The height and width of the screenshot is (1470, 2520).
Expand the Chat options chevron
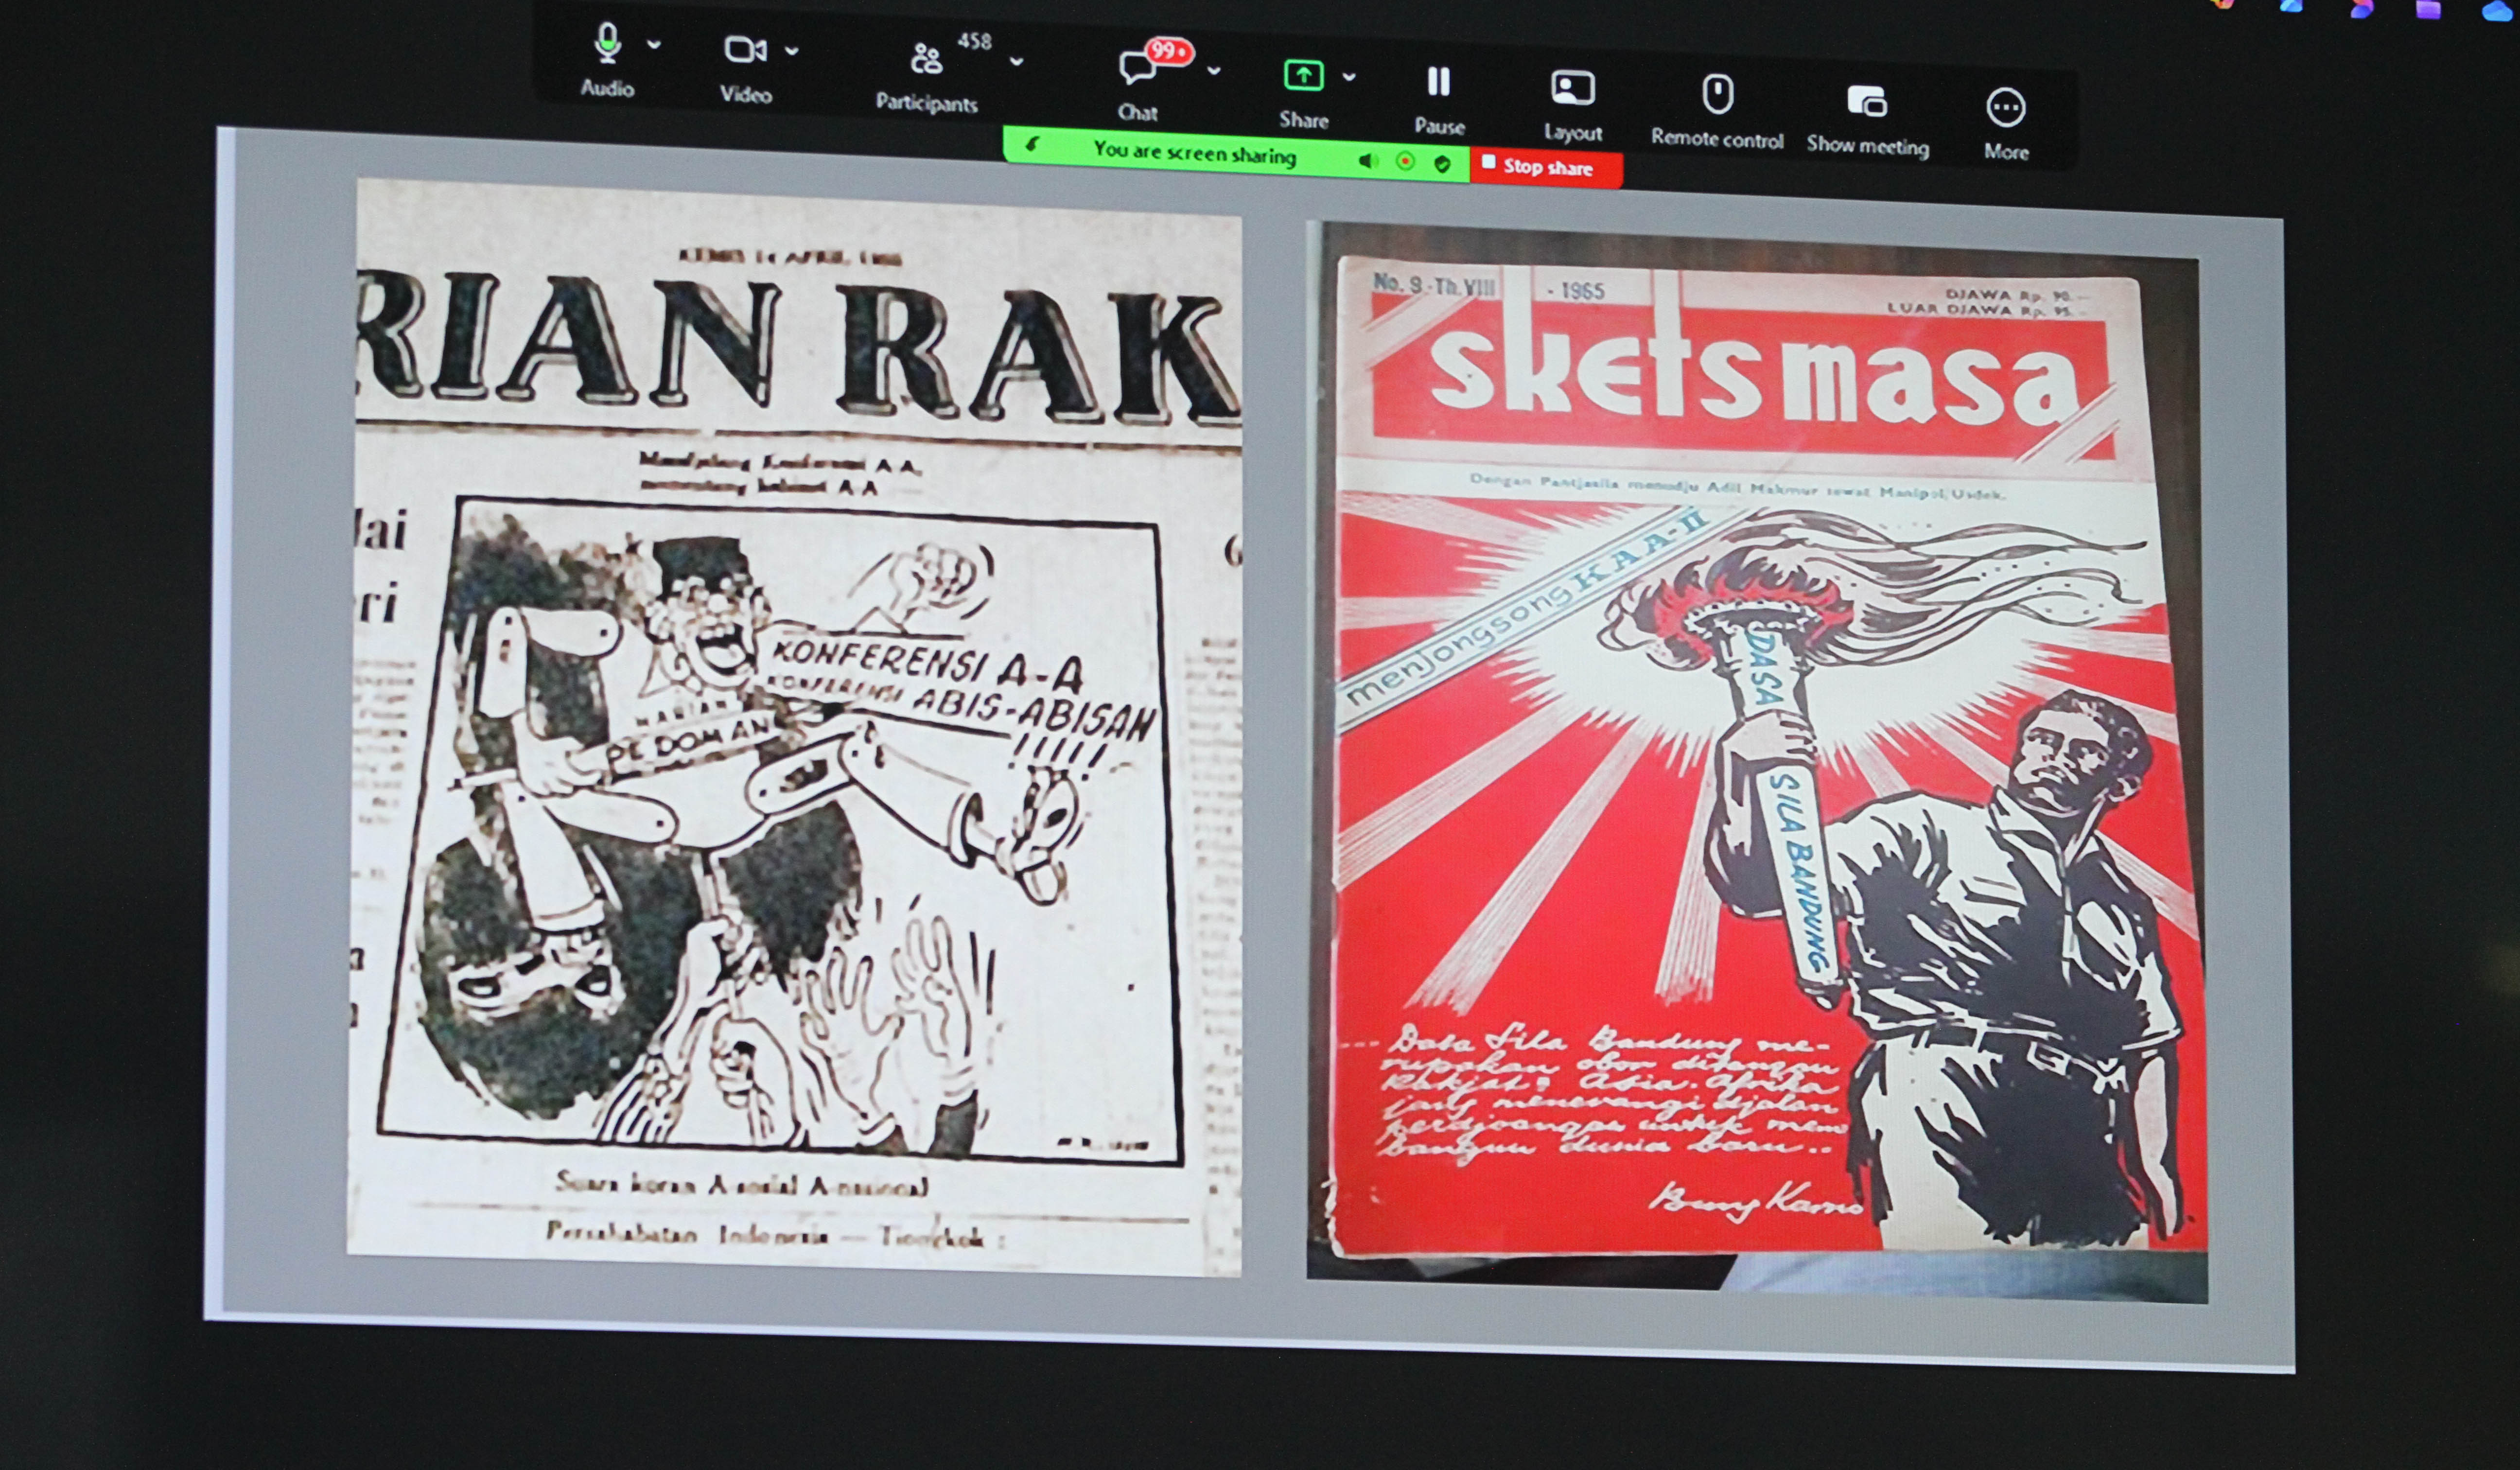pyautogui.click(x=1214, y=71)
